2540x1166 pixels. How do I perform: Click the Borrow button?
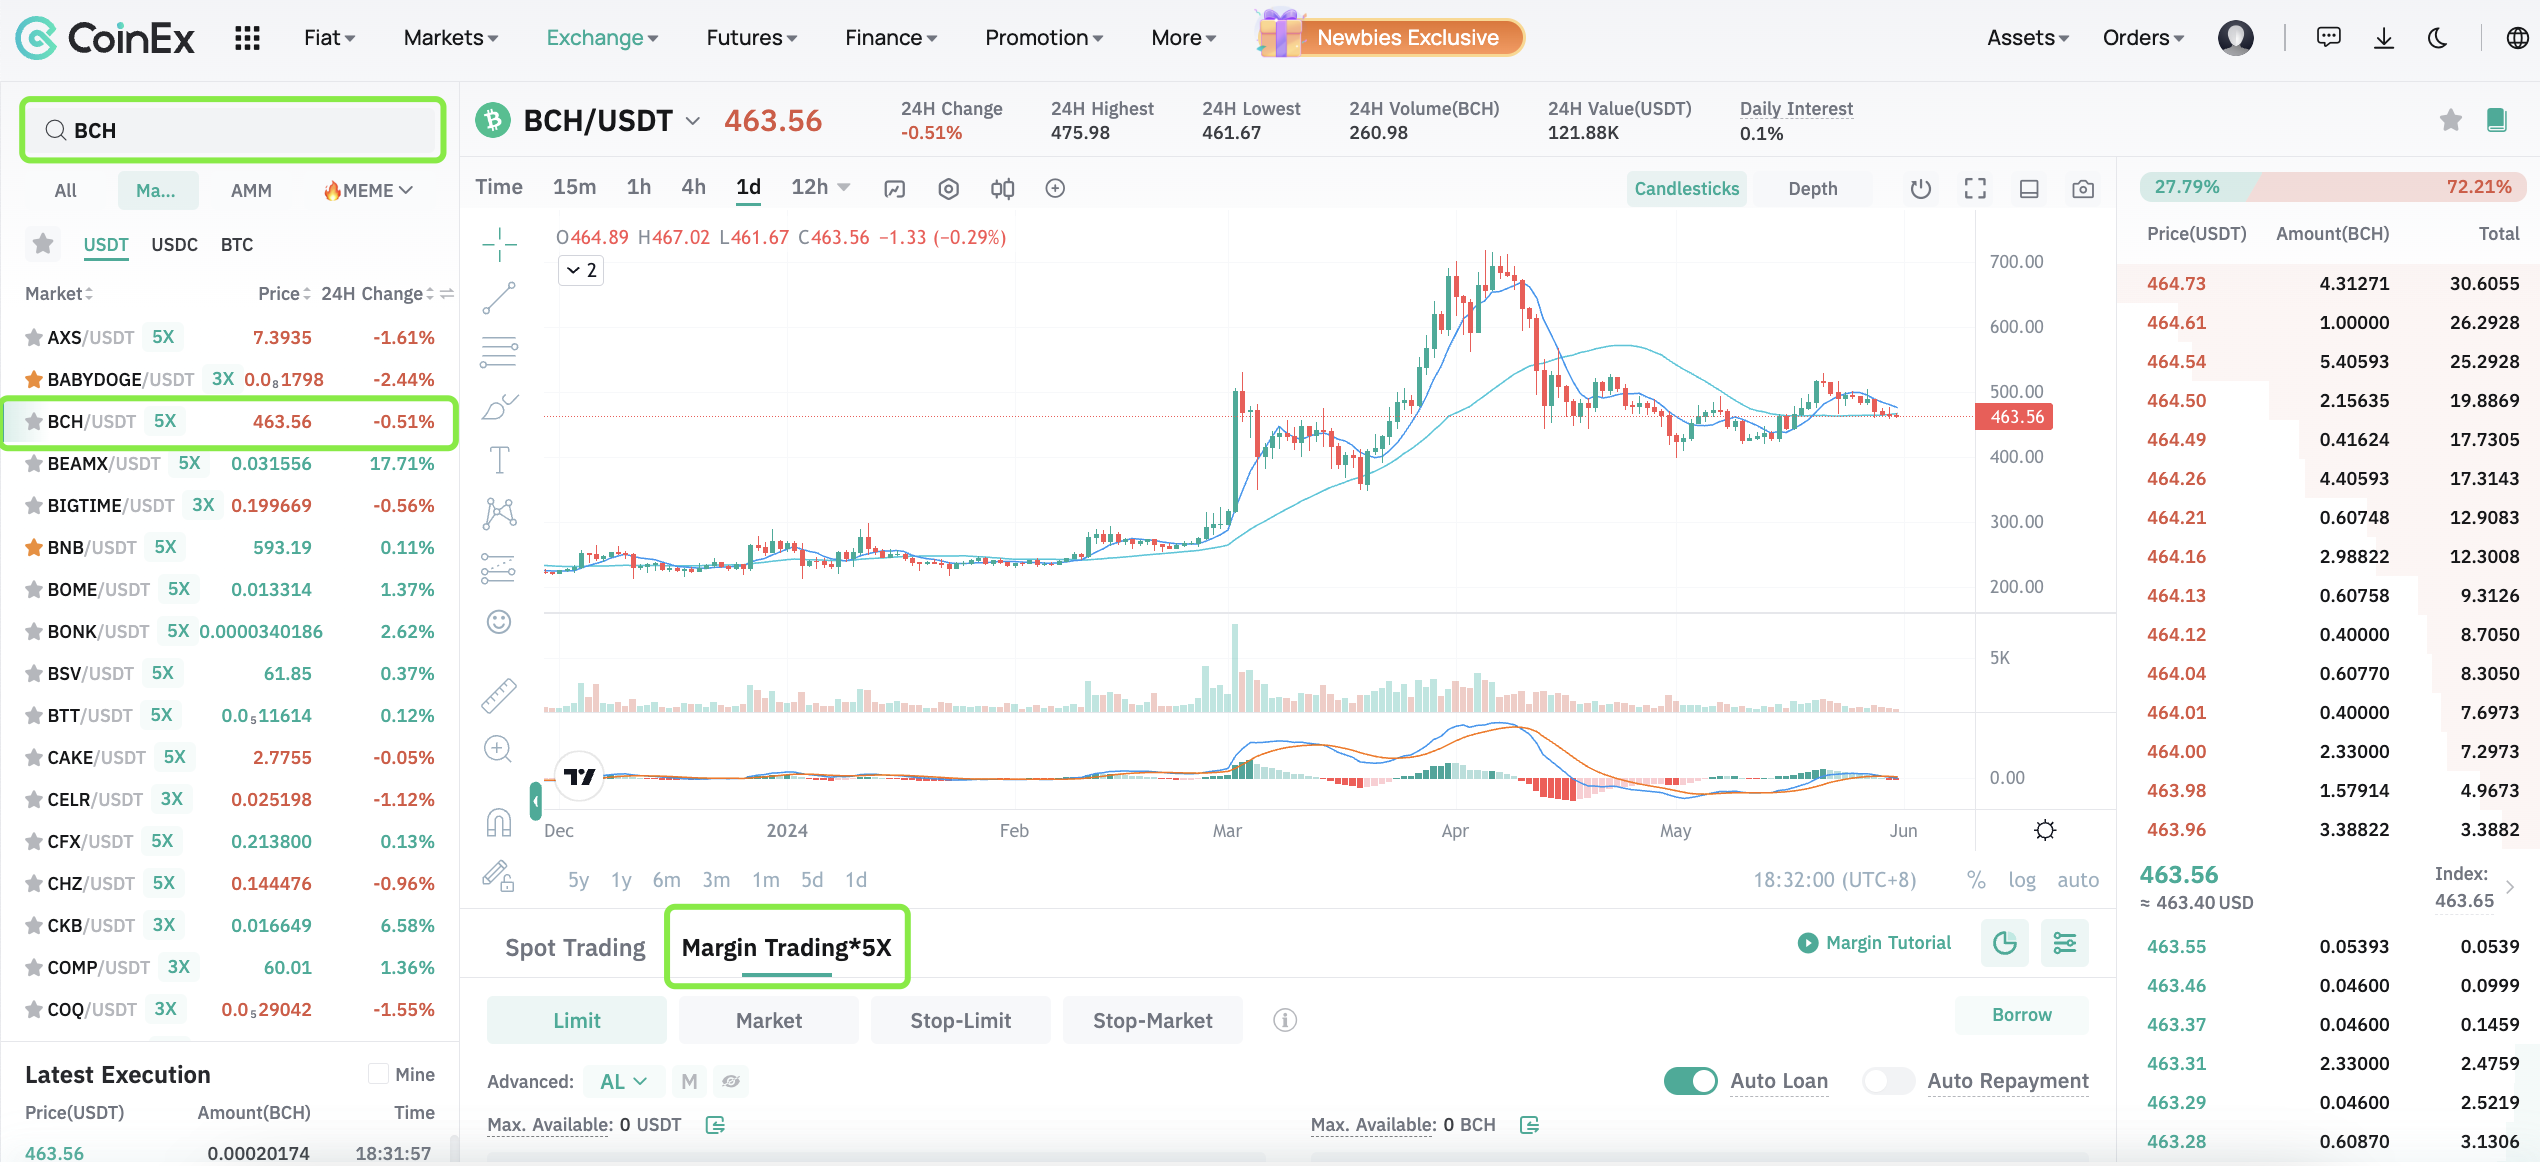pyautogui.click(x=2021, y=1015)
